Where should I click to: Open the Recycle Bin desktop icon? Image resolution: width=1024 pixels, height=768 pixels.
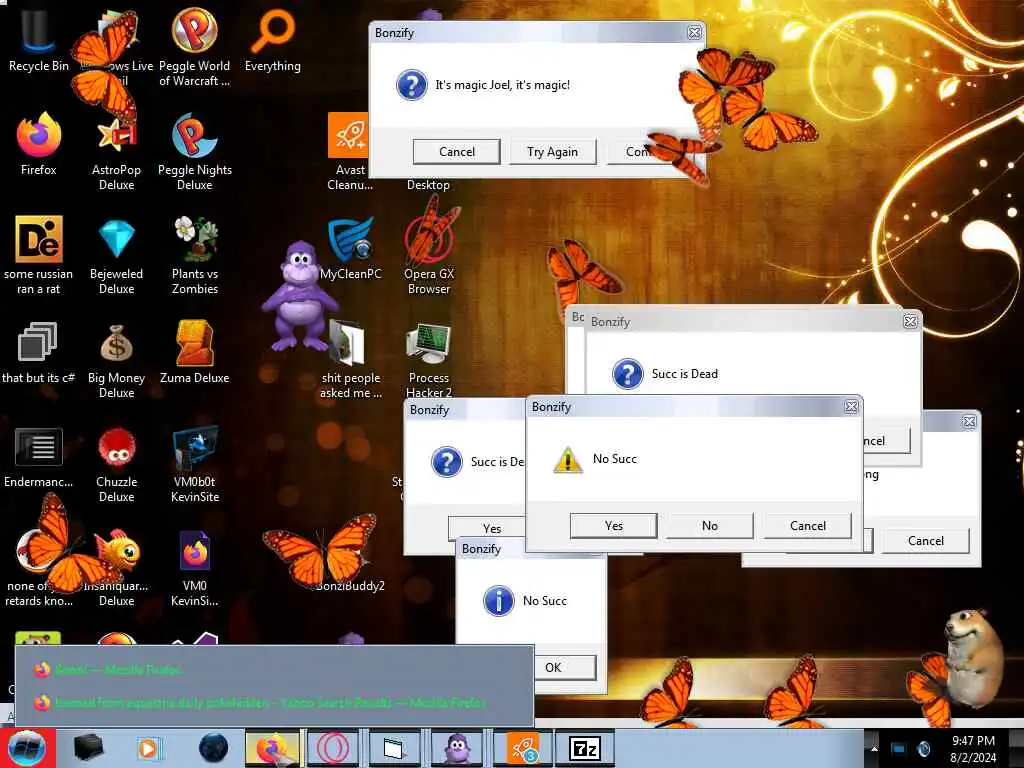tap(39, 39)
